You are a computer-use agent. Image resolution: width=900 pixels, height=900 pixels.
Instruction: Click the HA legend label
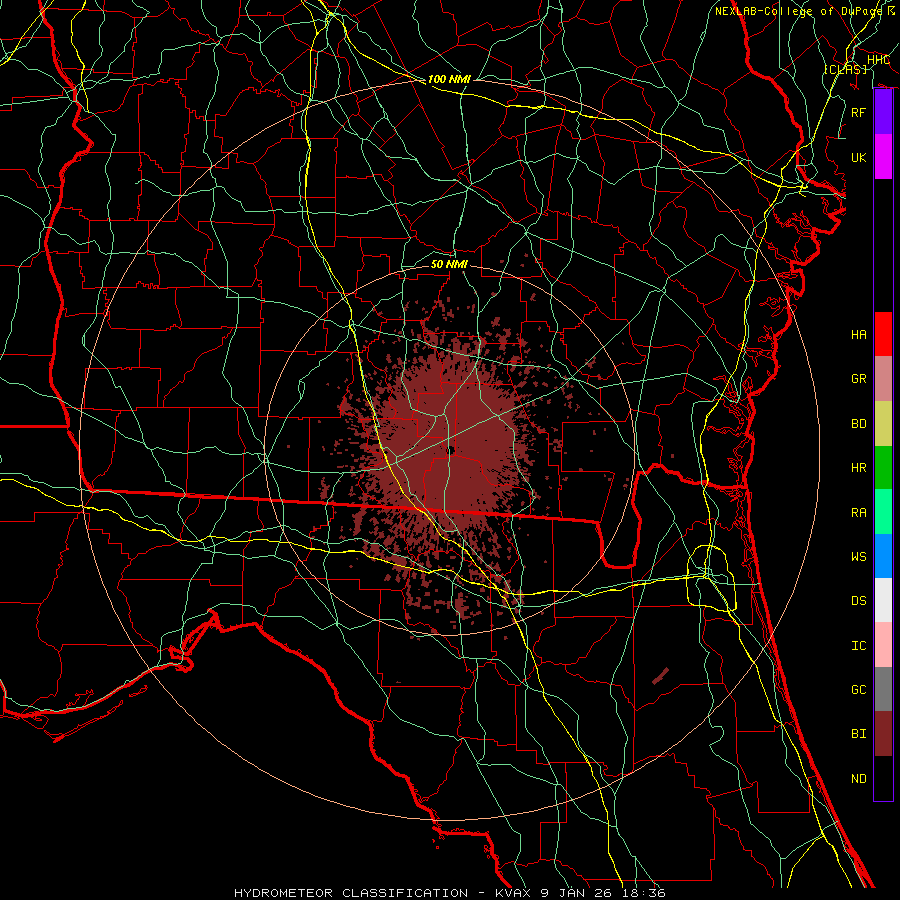click(859, 335)
